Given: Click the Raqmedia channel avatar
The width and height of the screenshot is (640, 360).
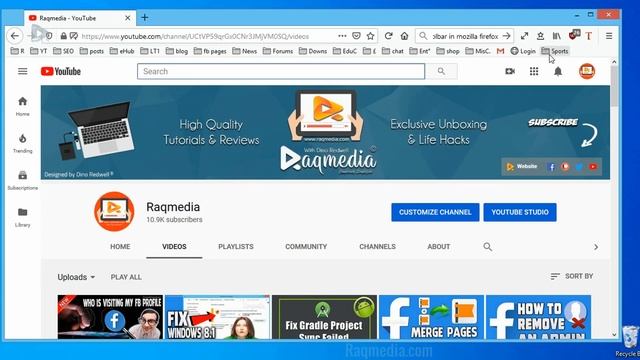Looking at the screenshot, I should pos(114,211).
